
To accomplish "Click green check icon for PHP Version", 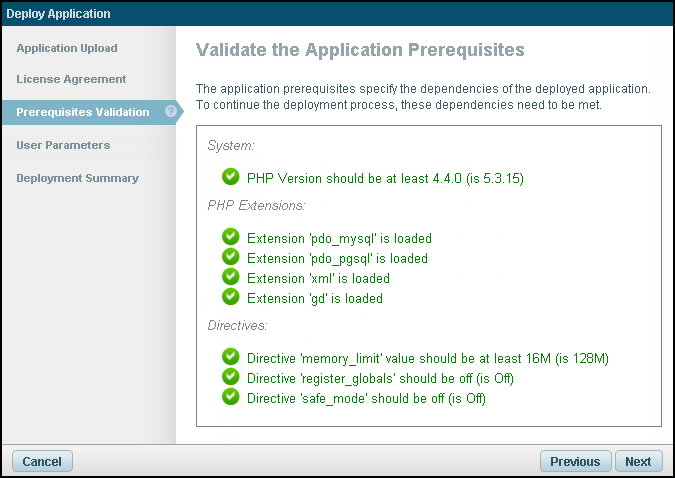I will pos(231,177).
